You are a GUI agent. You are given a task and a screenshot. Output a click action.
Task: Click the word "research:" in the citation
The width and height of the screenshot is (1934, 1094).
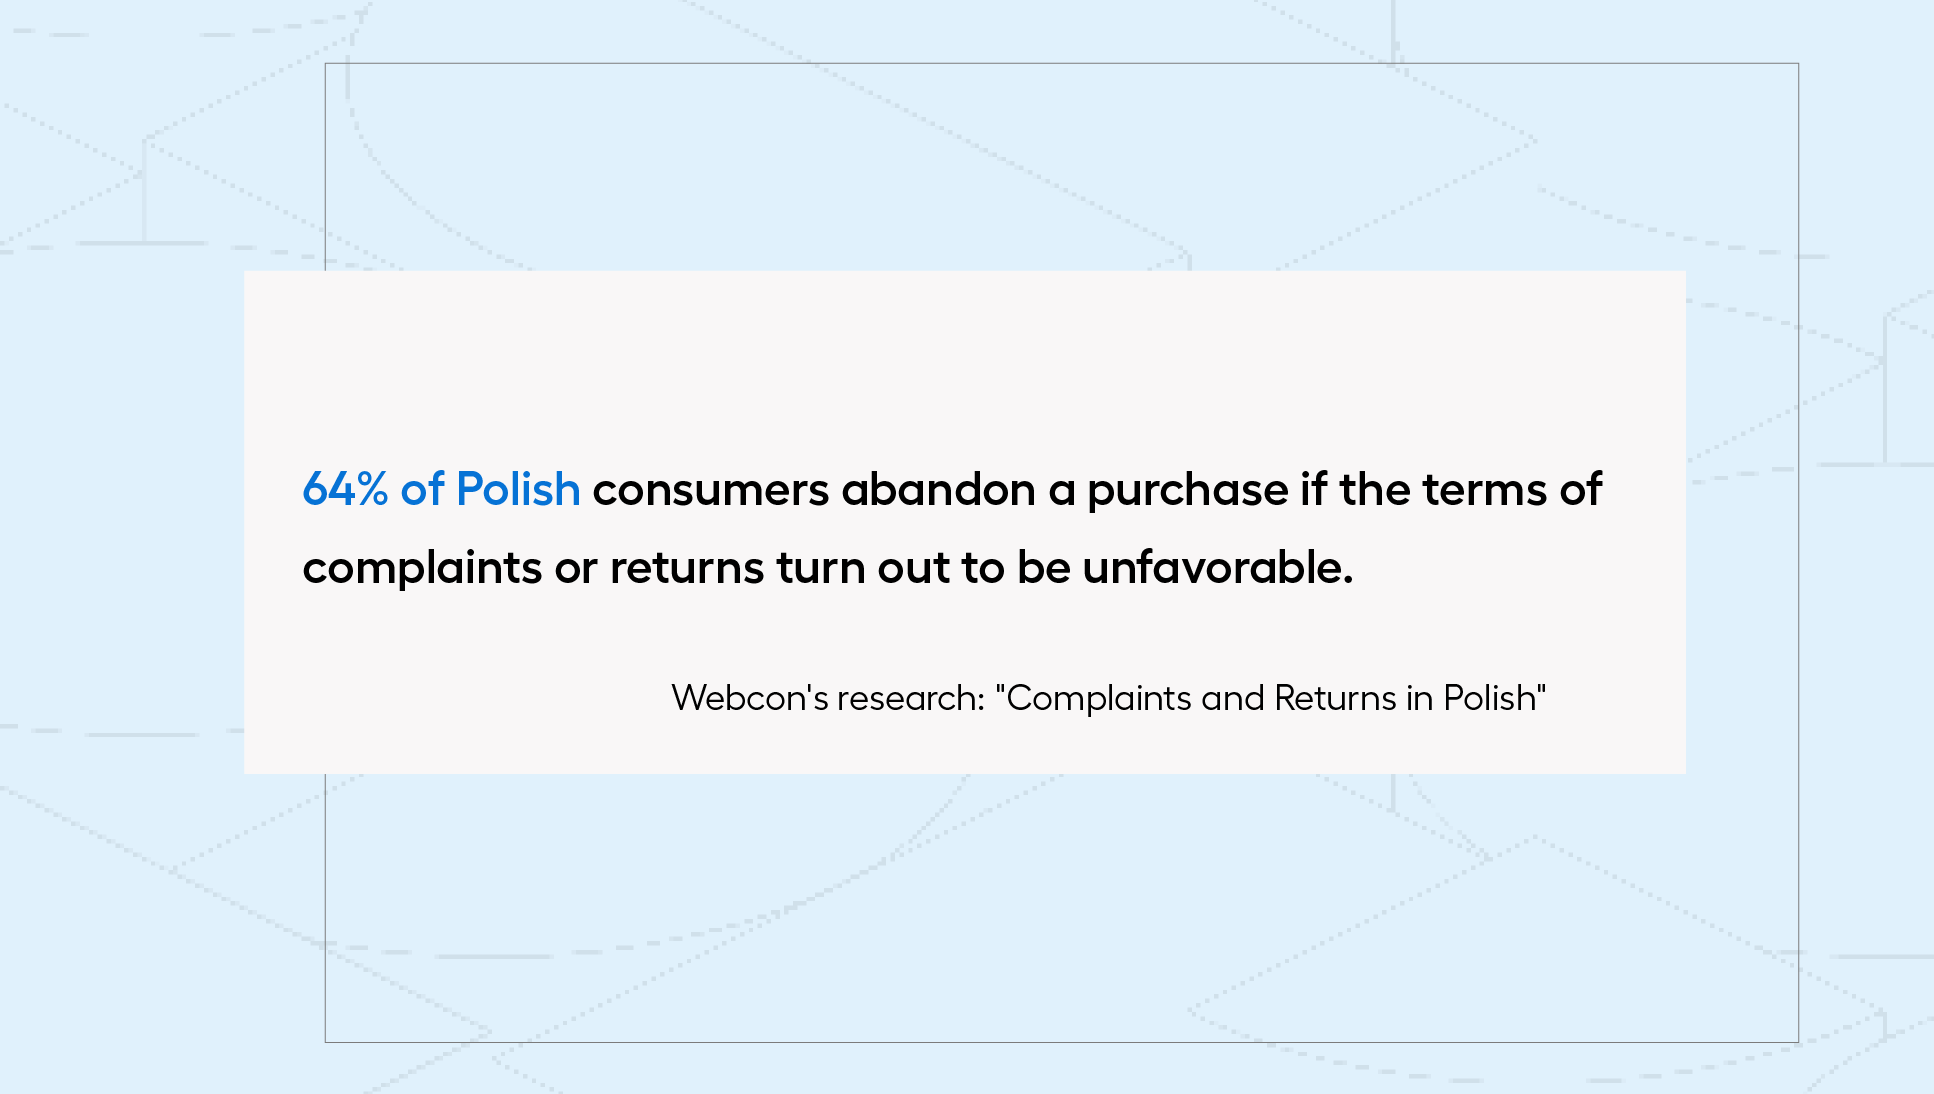pyautogui.click(x=911, y=698)
